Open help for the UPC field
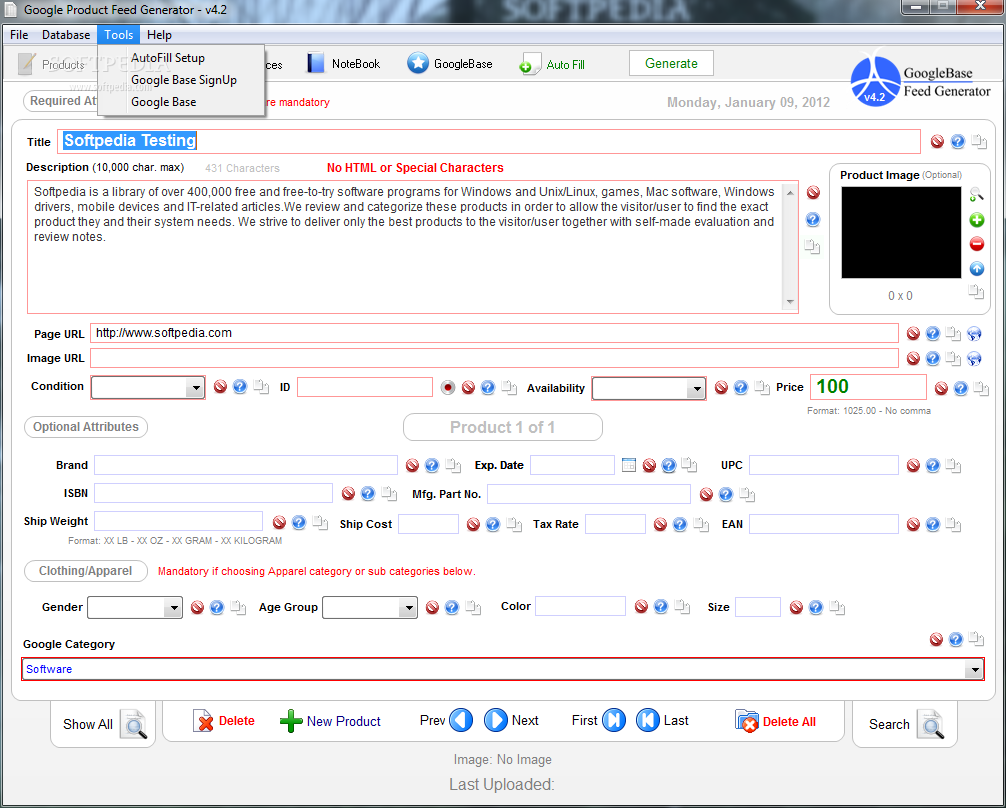1006x808 pixels. point(933,465)
